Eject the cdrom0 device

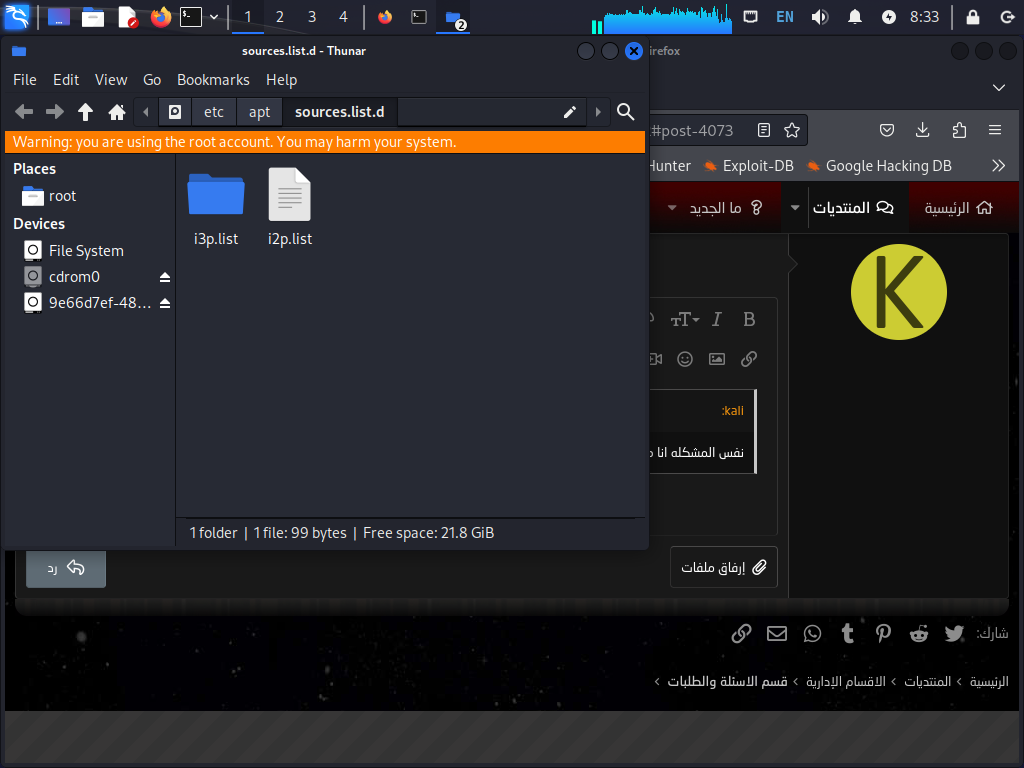pyautogui.click(x=165, y=278)
